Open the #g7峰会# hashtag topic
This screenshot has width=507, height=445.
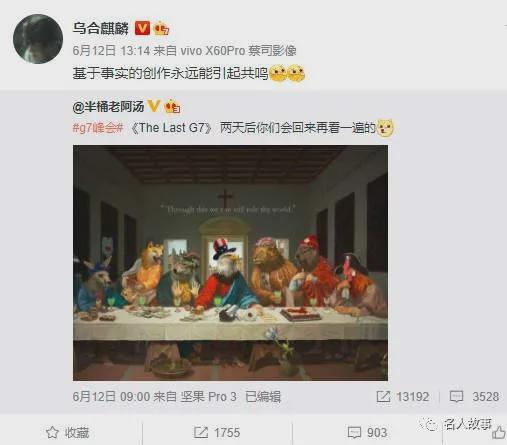pos(98,128)
